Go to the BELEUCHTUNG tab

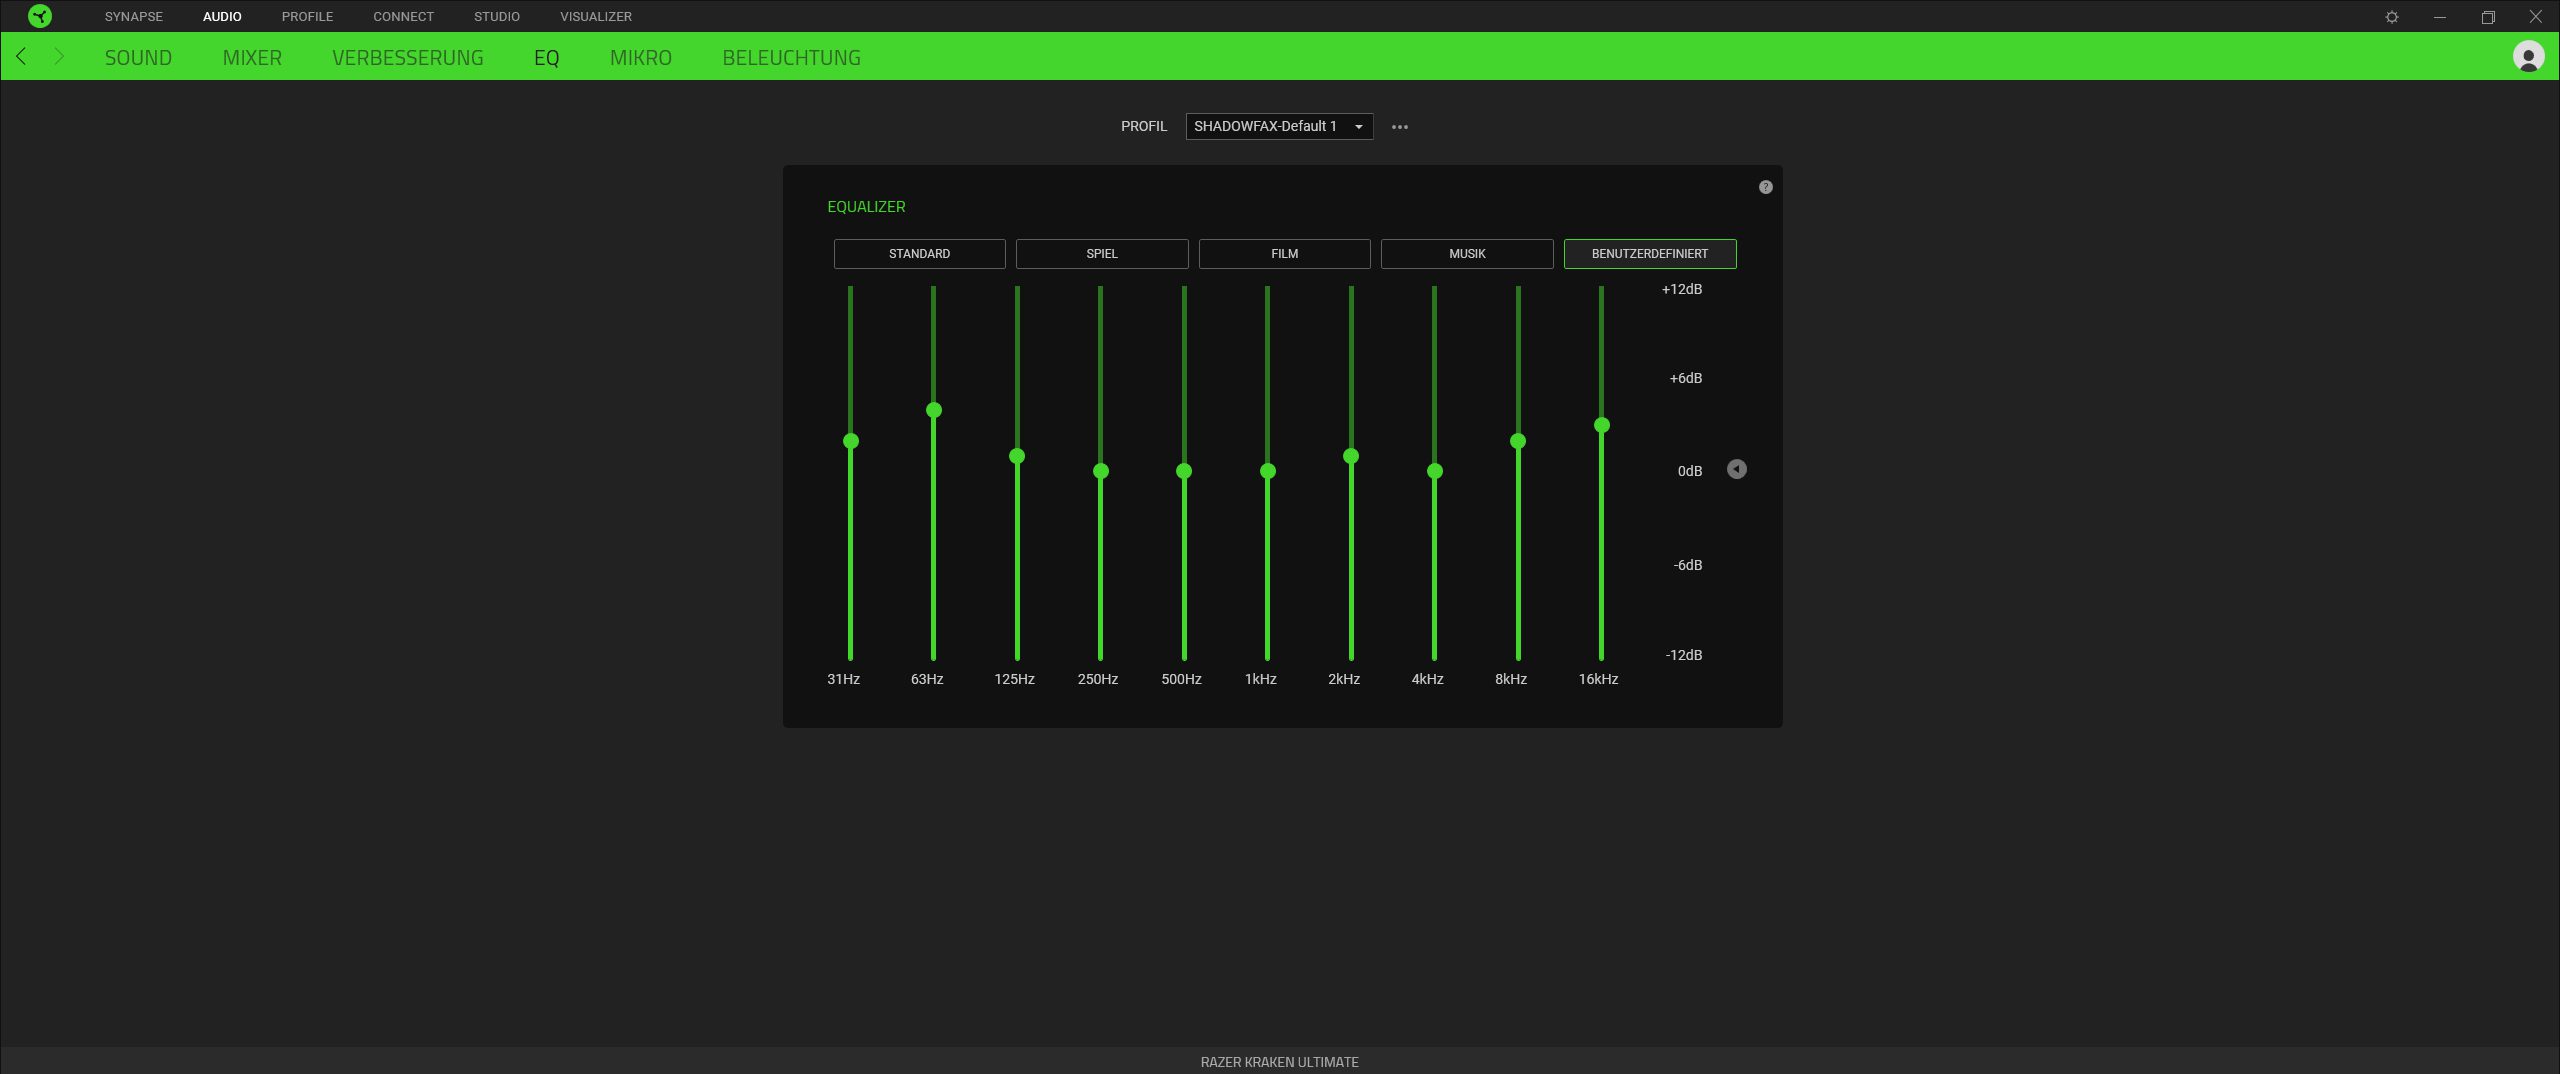tap(791, 58)
